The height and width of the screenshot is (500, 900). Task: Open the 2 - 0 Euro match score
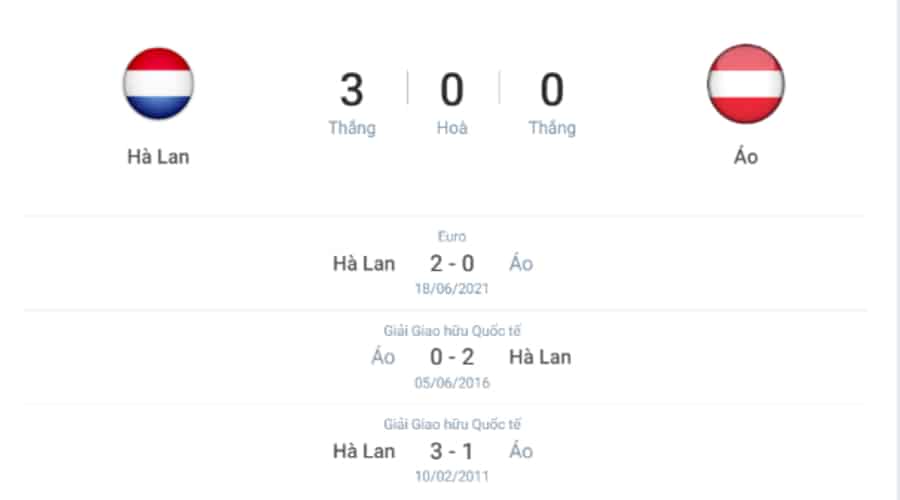[x=452, y=264]
